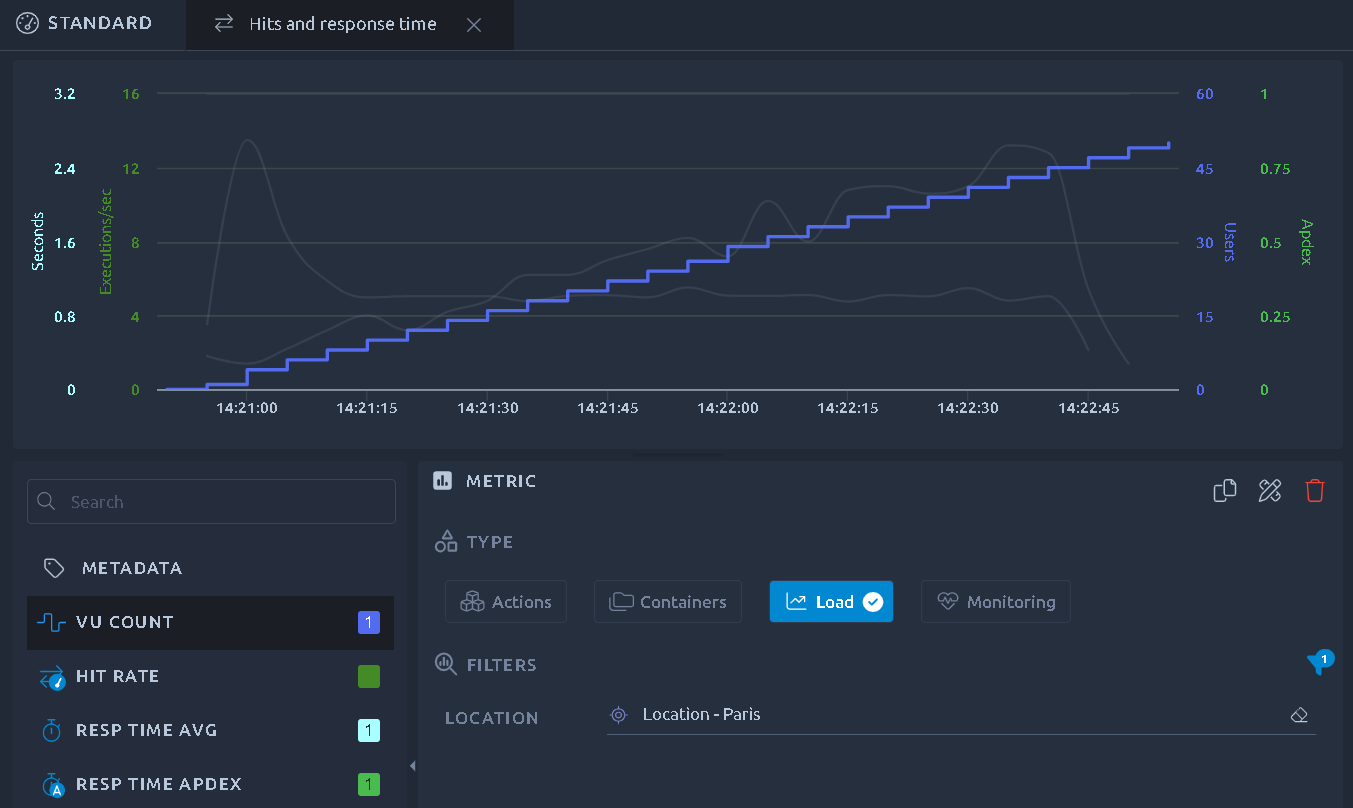Clear Location filter using the eraser icon
The width and height of the screenshot is (1353, 808).
(x=1299, y=715)
